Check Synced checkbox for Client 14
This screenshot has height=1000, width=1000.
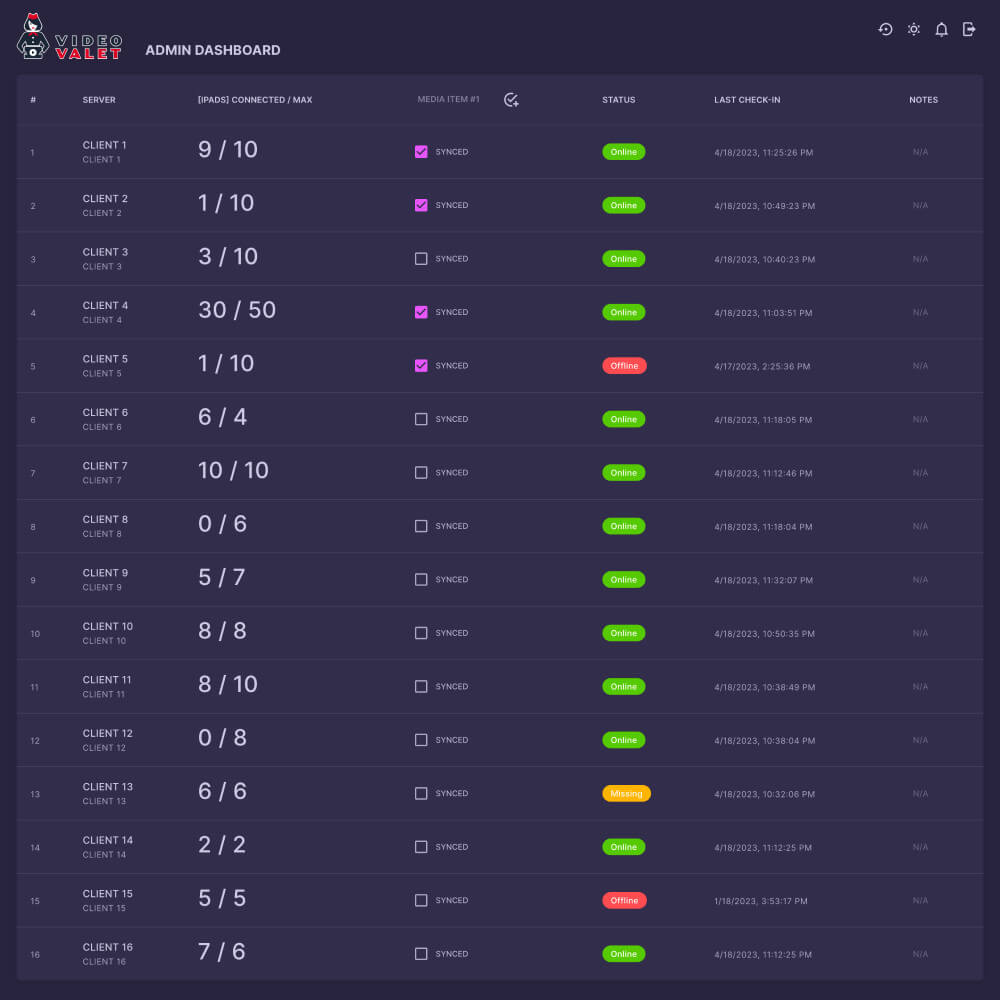421,847
